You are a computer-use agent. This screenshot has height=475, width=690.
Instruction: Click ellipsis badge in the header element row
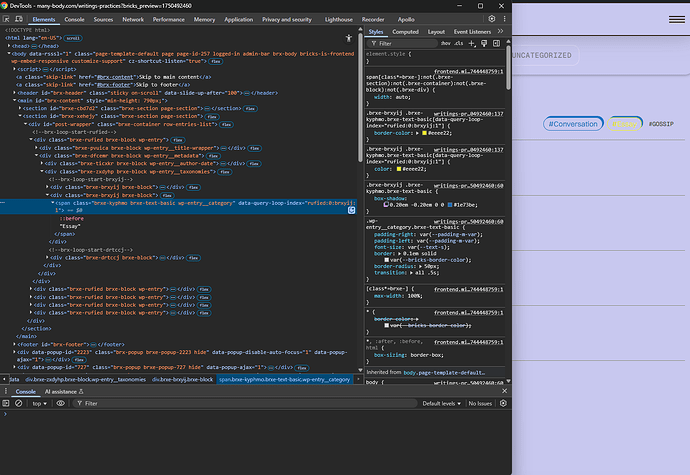pyautogui.click(x=247, y=93)
